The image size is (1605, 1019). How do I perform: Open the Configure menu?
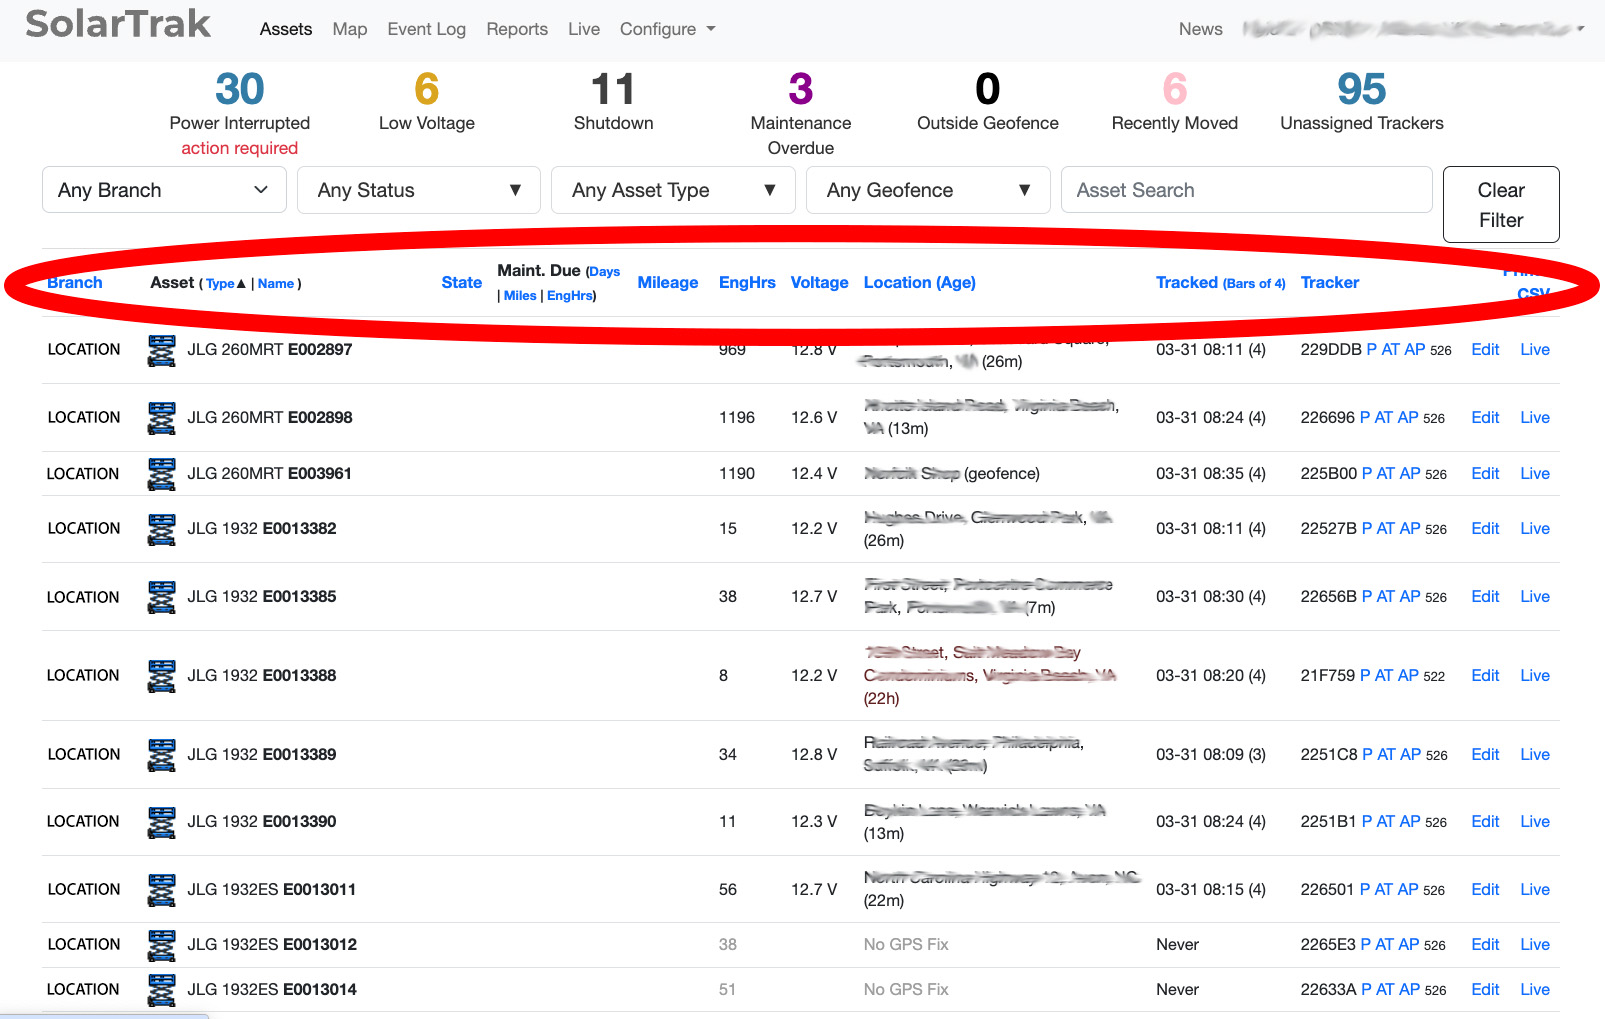667,29
